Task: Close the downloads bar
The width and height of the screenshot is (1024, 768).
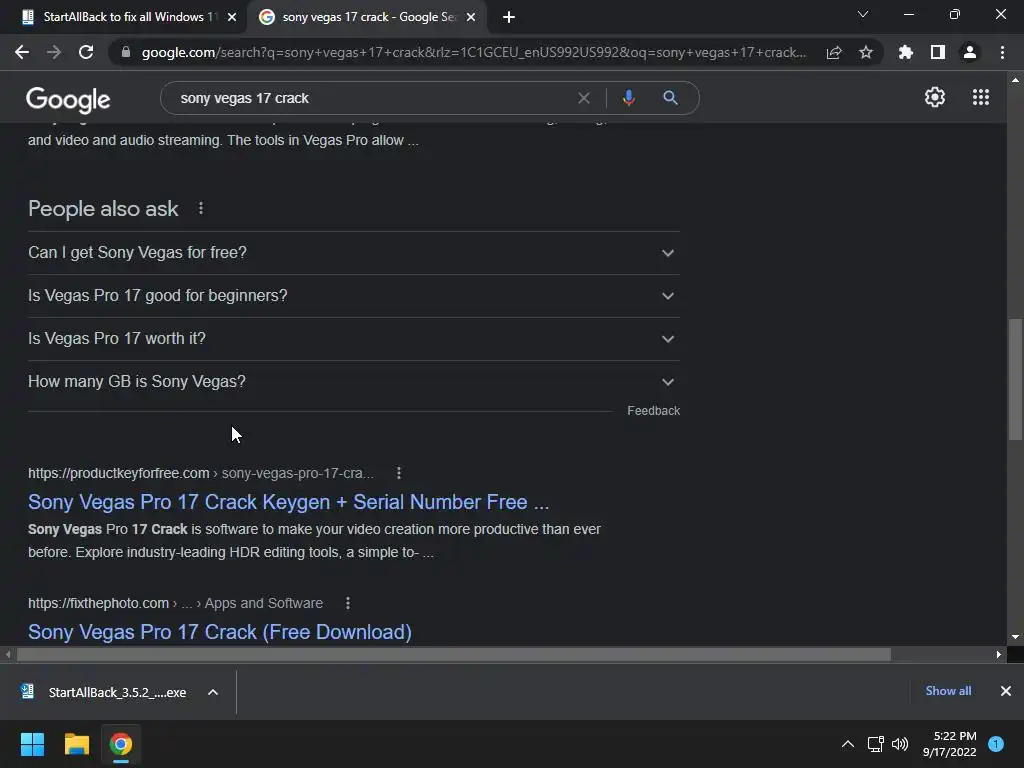Action: tap(1006, 691)
